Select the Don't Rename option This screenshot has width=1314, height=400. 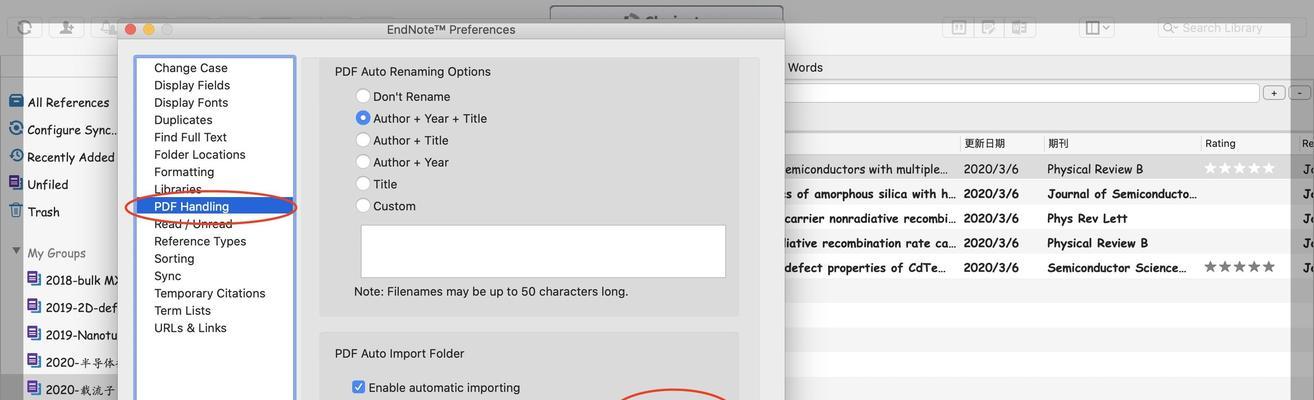click(x=363, y=96)
